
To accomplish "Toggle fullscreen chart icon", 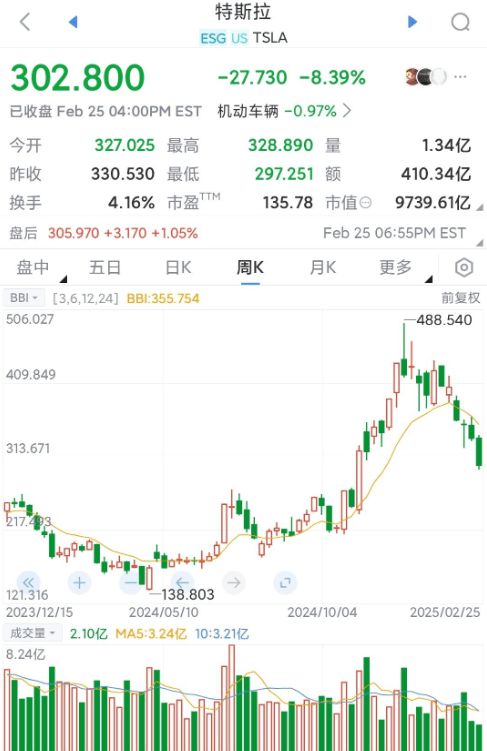I will (285, 582).
